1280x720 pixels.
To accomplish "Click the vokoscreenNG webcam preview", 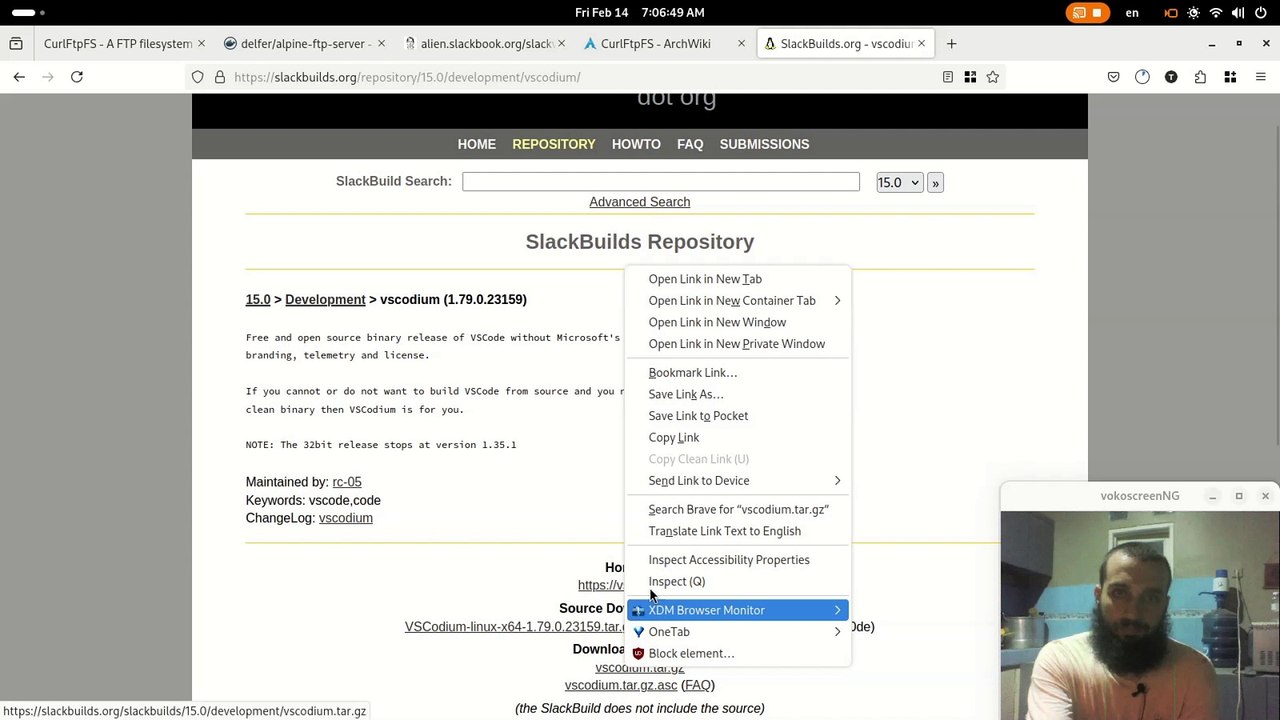I will [x=1140, y=615].
